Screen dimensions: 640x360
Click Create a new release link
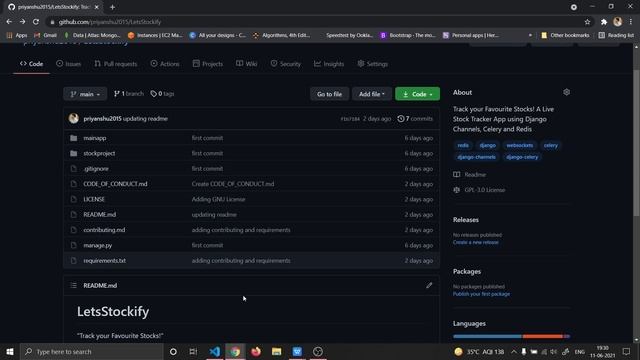476,242
